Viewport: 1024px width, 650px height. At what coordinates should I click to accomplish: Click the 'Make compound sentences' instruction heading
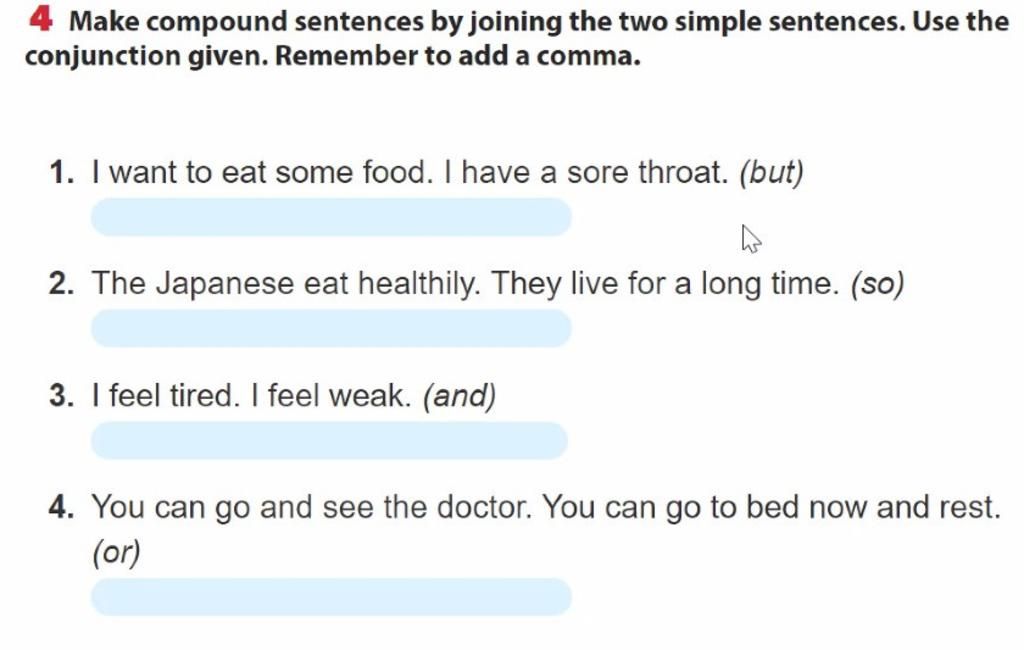pyautogui.click(x=517, y=39)
